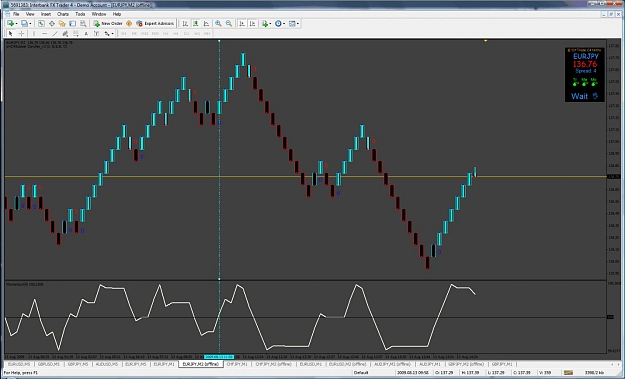Screen dimensions: 625x379
Task: Toggle chart shift from right border
Action: 252,24
